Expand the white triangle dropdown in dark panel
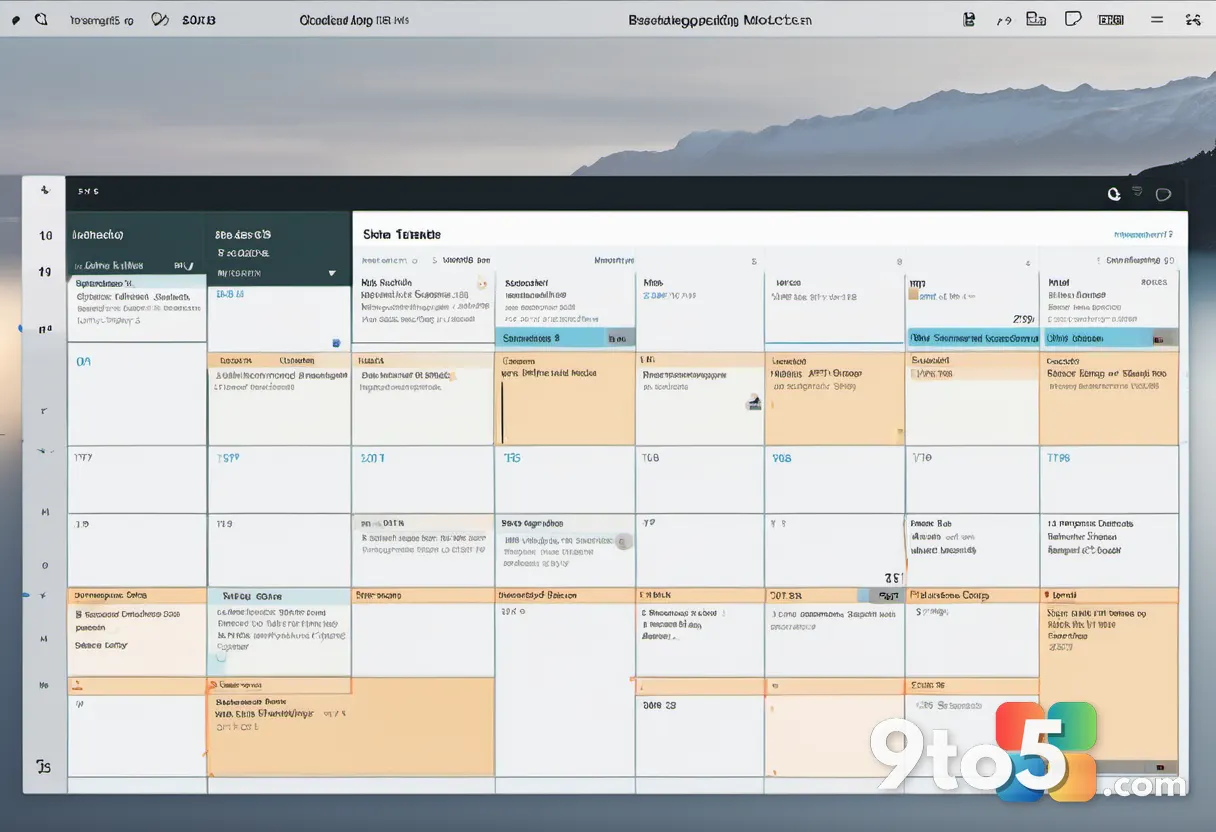 click(x=332, y=272)
